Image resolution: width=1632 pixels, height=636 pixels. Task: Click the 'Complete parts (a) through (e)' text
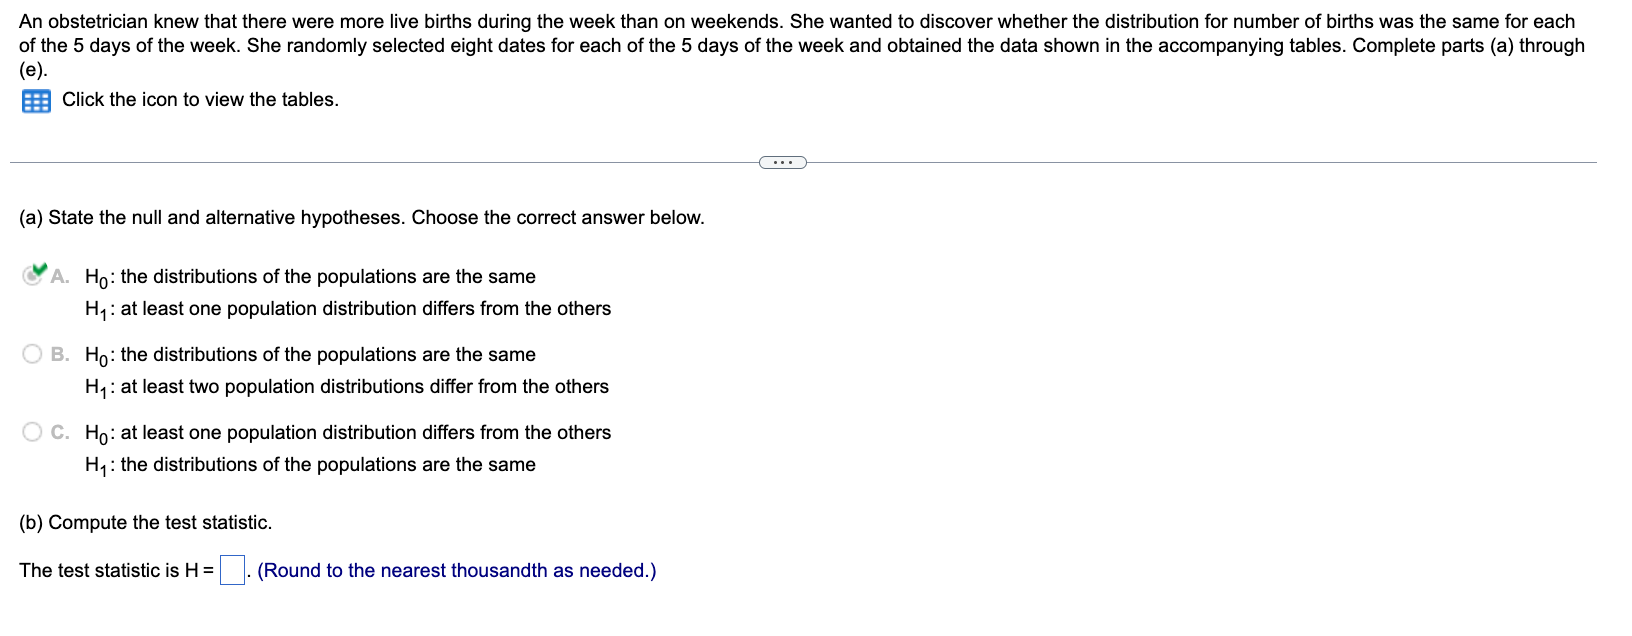tap(1450, 45)
